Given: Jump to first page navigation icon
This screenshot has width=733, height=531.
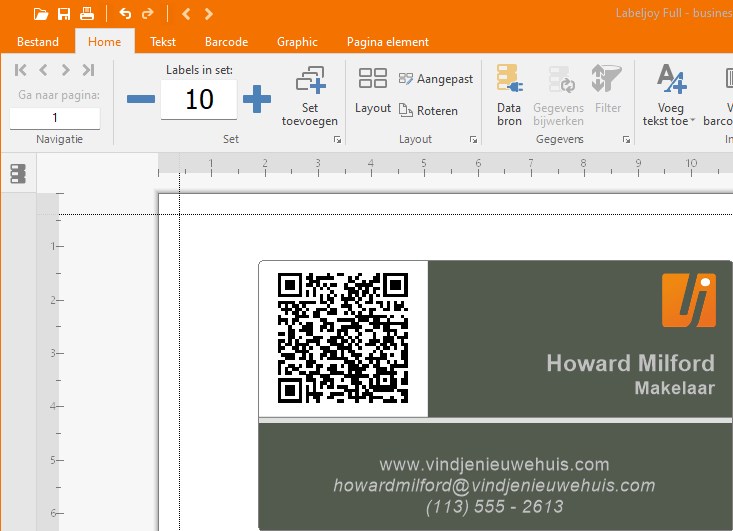Looking at the screenshot, I should point(21,70).
